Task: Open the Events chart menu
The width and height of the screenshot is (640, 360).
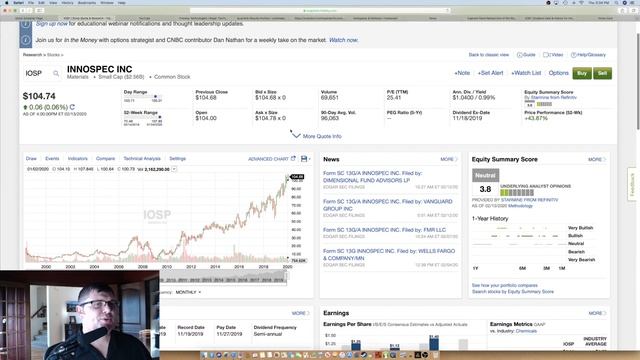Action: (52, 158)
